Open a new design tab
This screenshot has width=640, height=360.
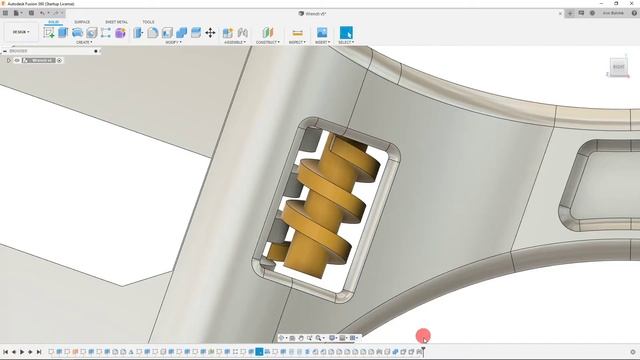(x=570, y=13)
